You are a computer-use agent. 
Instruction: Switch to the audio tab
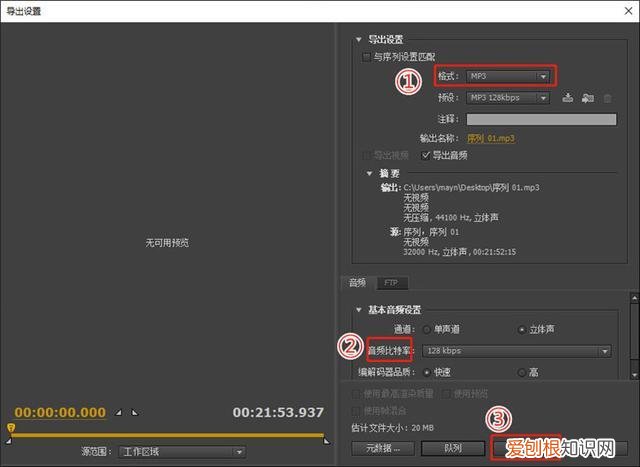(x=357, y=282)
